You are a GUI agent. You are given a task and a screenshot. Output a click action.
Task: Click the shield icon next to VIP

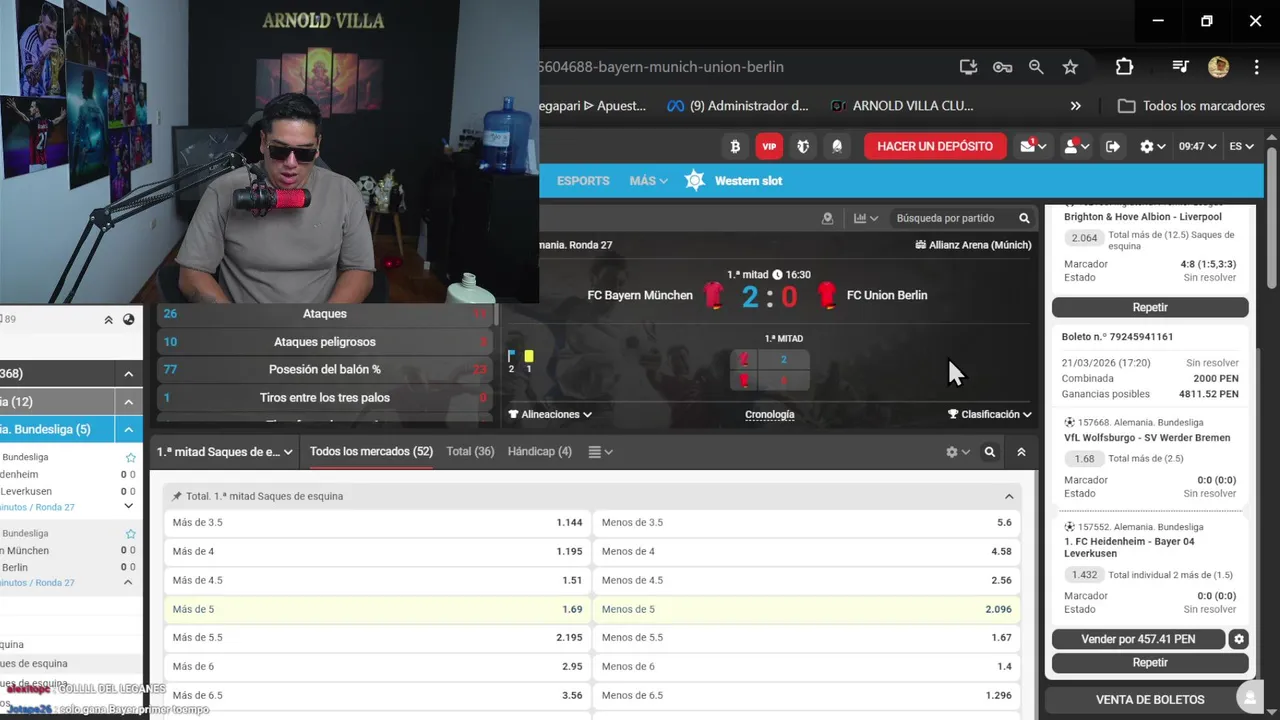click(x=803, y=146)
